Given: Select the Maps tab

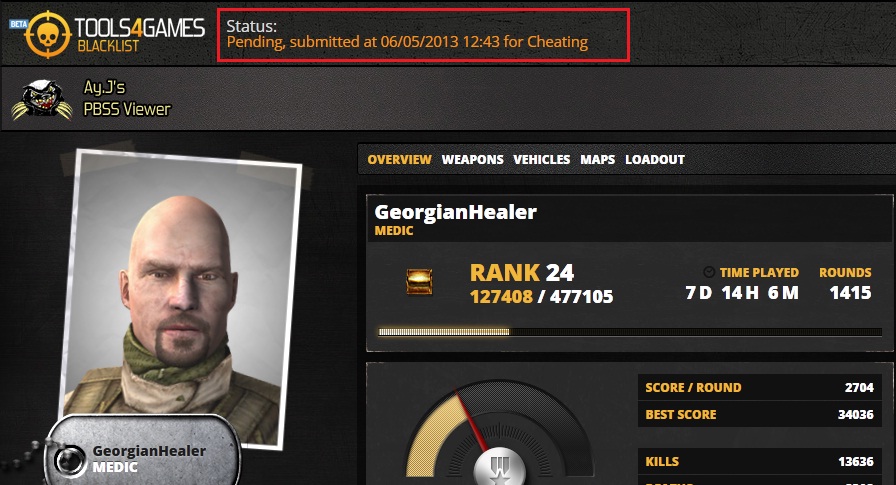Looking at the screenshot, I should [597, 159].
